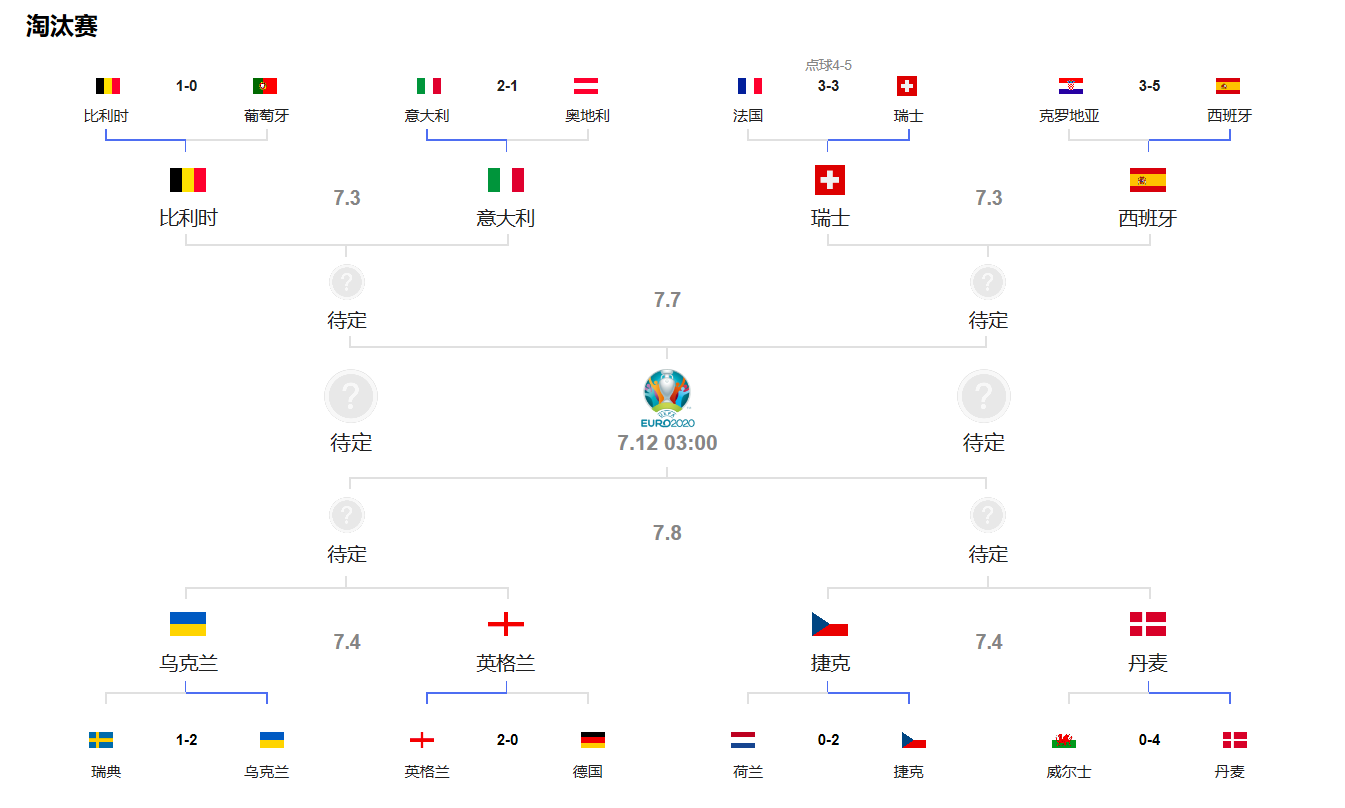Select the Sweden flag icon

point(101,740)
